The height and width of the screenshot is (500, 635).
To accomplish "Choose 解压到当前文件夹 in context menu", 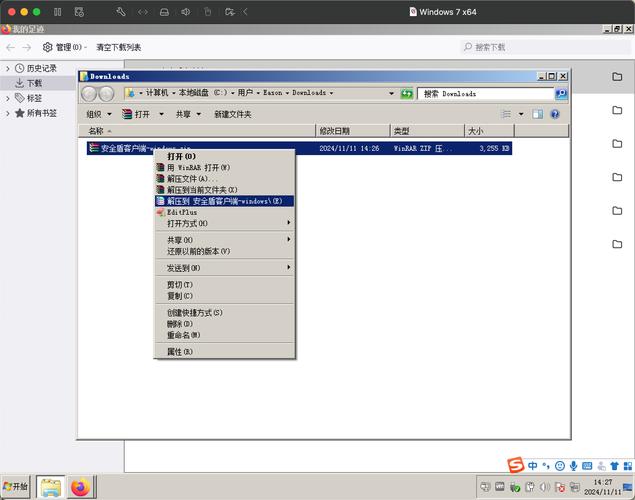I will coord(225,190).
